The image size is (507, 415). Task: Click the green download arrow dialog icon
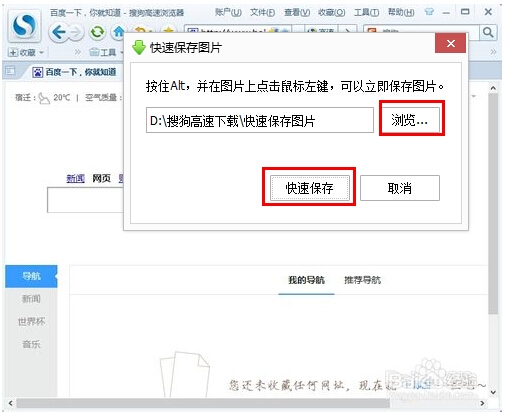pyautogui.click(x=139, y=47)
